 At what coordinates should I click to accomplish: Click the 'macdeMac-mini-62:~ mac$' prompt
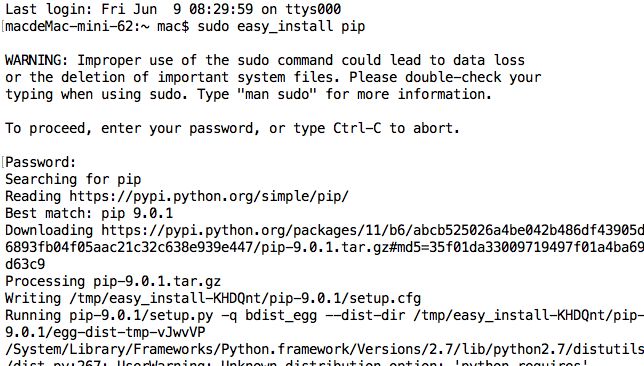point(97,27)
